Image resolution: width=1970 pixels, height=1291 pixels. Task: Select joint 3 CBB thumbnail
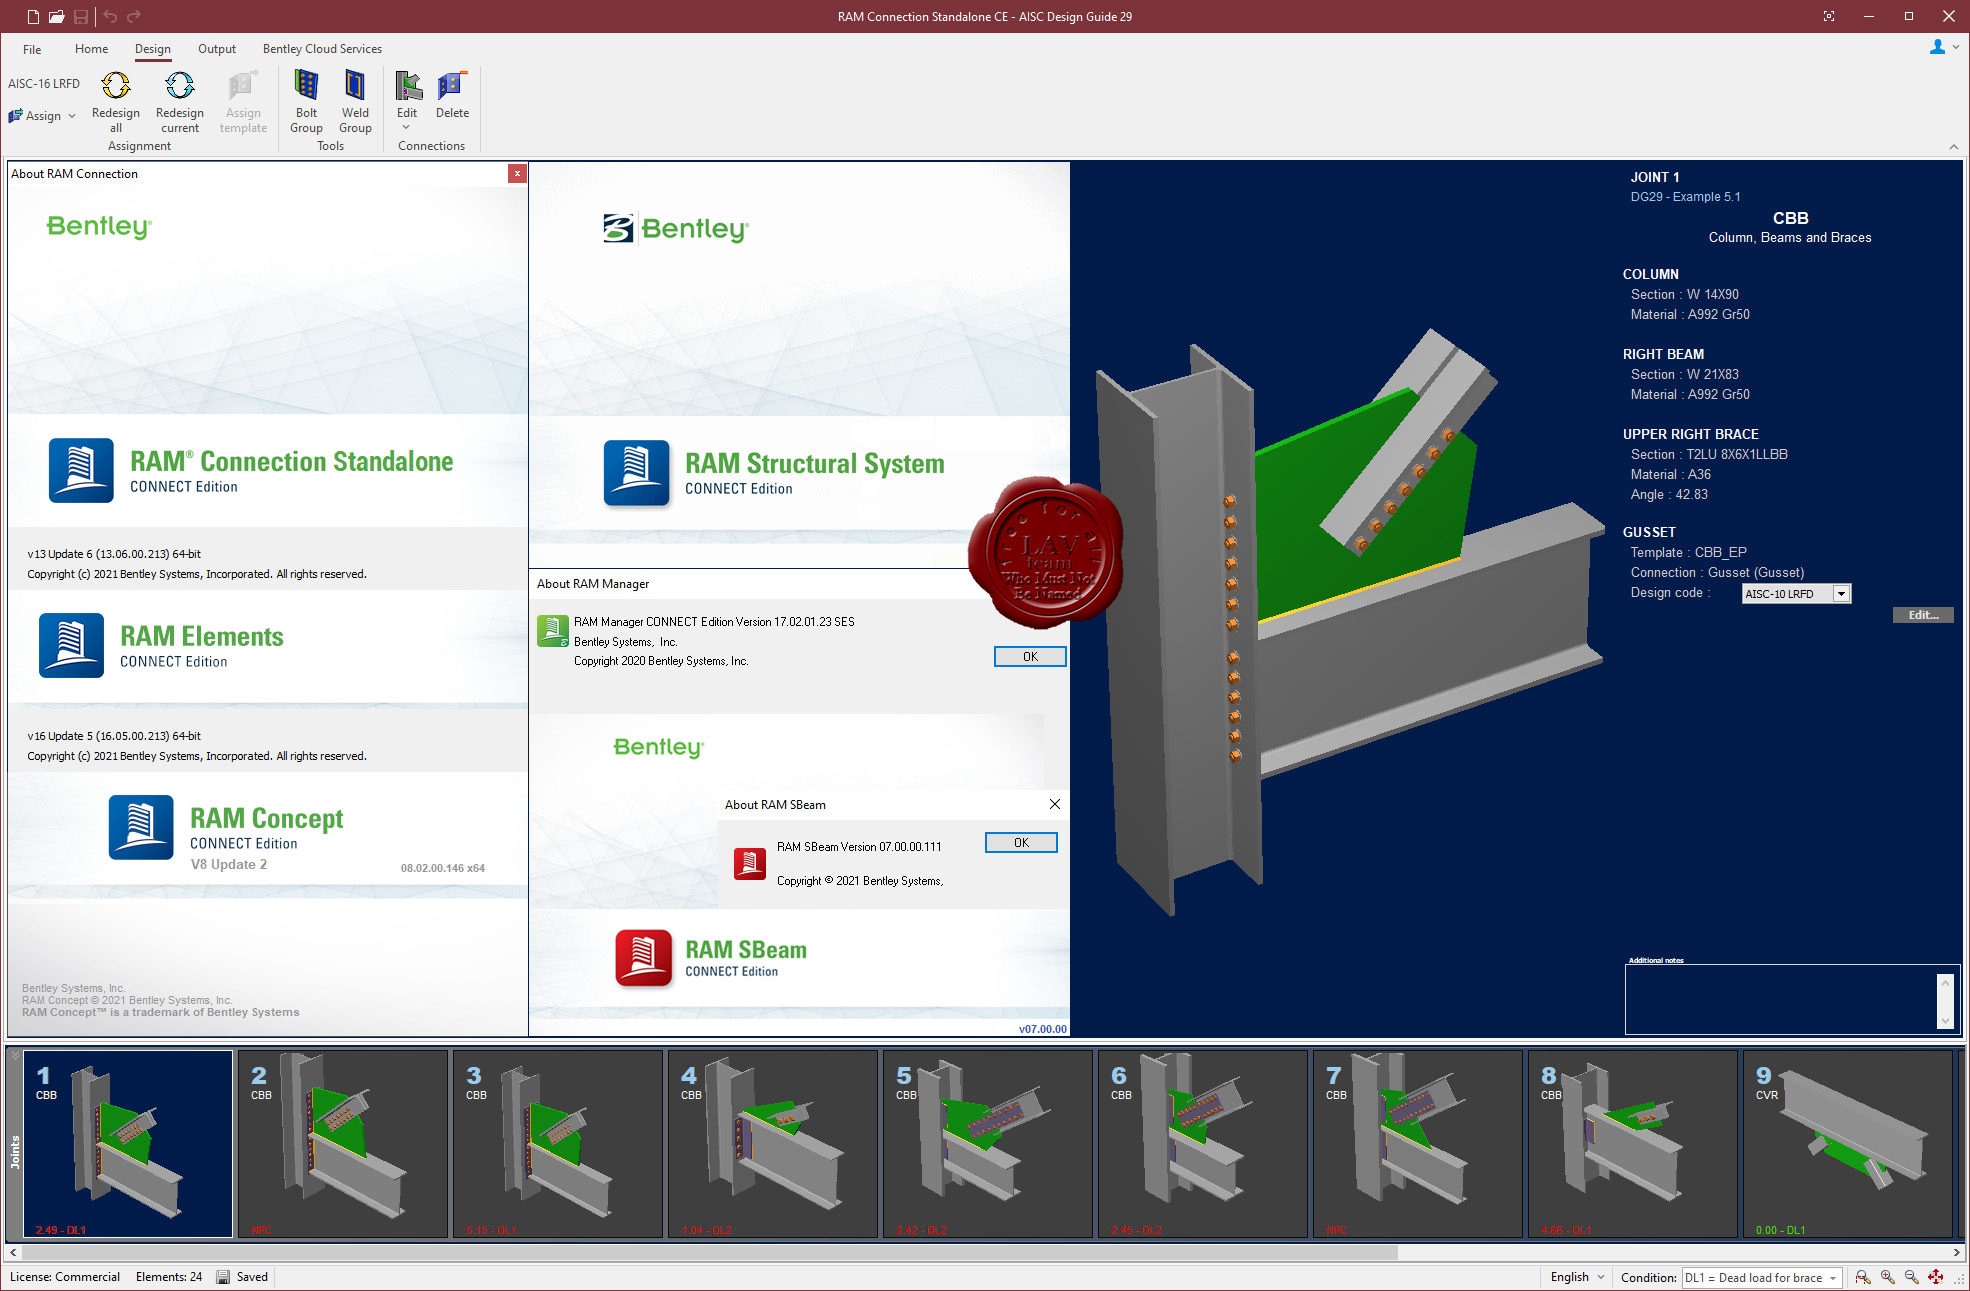558,1144
